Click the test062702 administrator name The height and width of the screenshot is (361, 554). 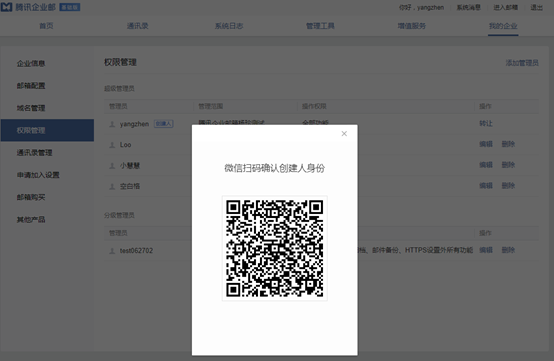coord(136,251)
